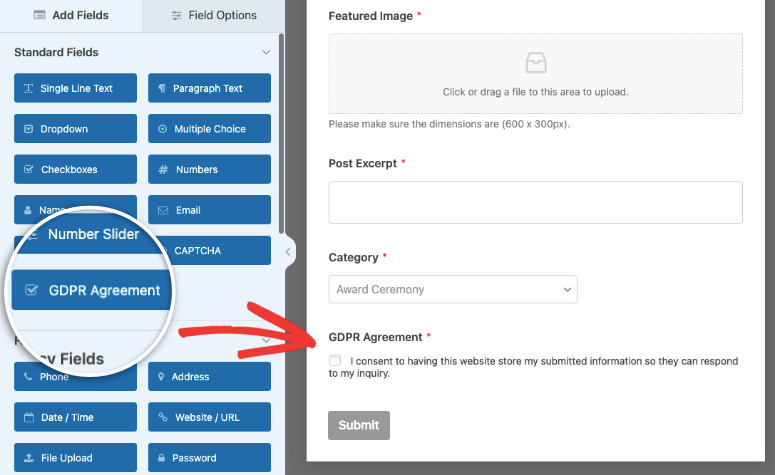Add a Single Line Text field
Screen dimensions: 775x475
tap(75, 88)
